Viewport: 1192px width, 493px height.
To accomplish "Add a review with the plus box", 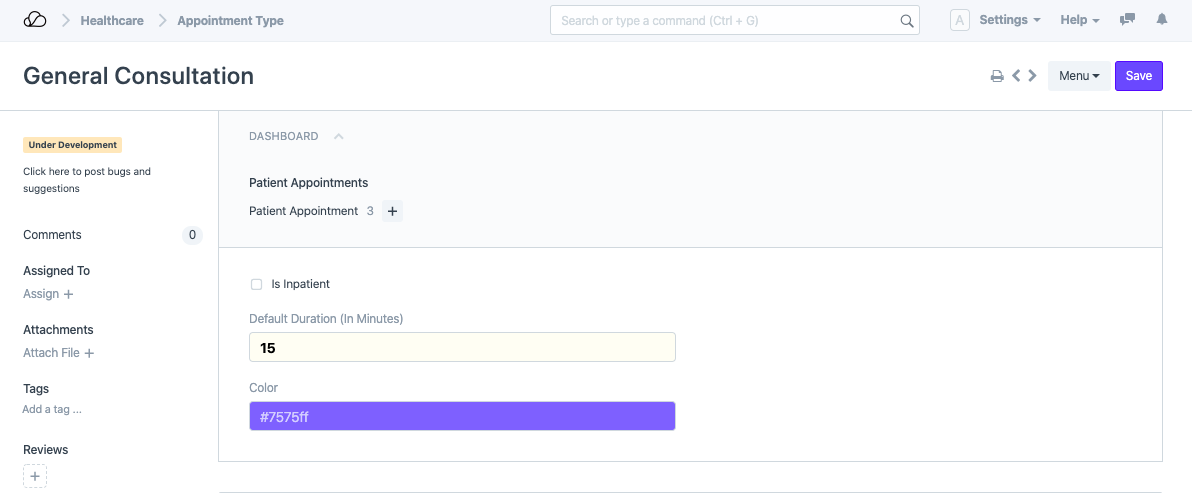I will pyautogui.click(x=35, y=477).
